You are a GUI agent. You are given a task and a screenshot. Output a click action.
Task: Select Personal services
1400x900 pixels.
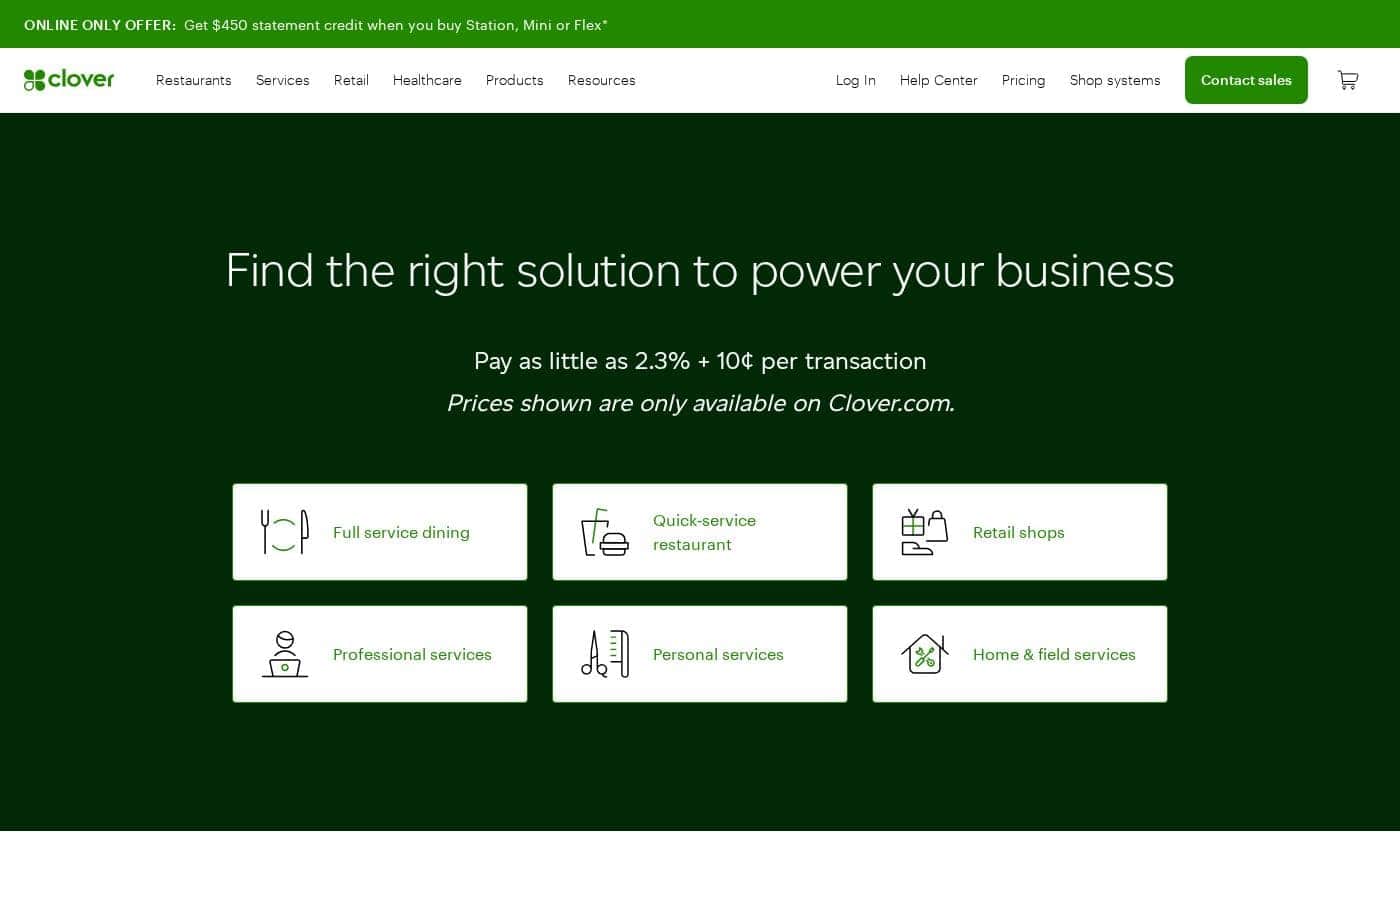click(x=700, y=654)
